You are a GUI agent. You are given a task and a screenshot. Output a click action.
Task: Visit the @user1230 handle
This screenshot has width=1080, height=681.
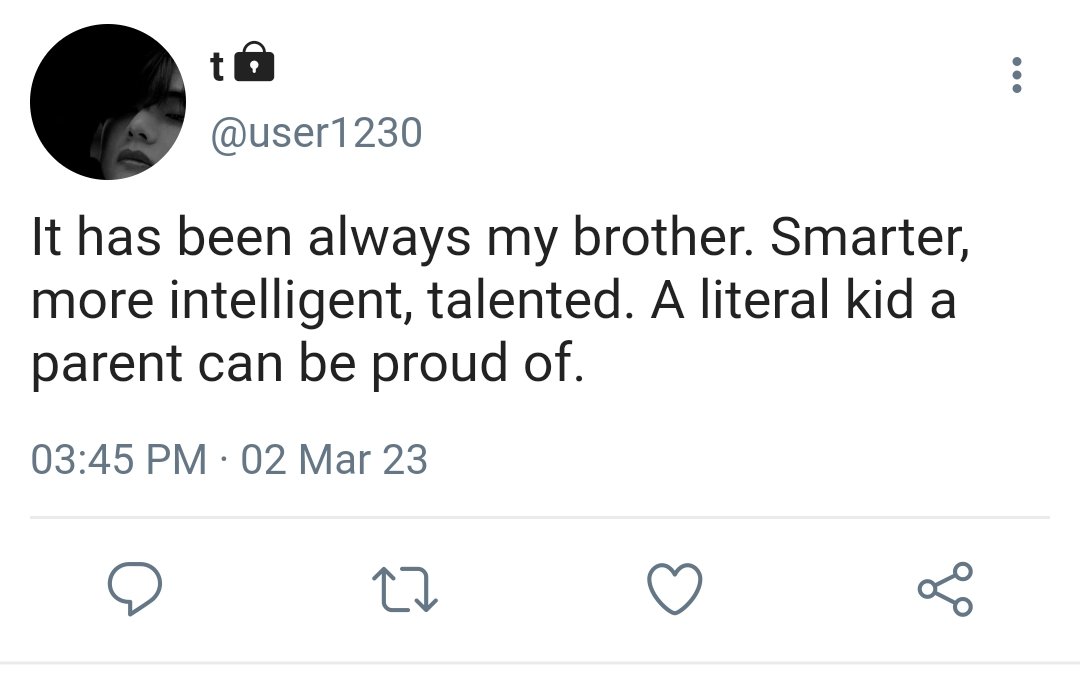coord(316,132)
